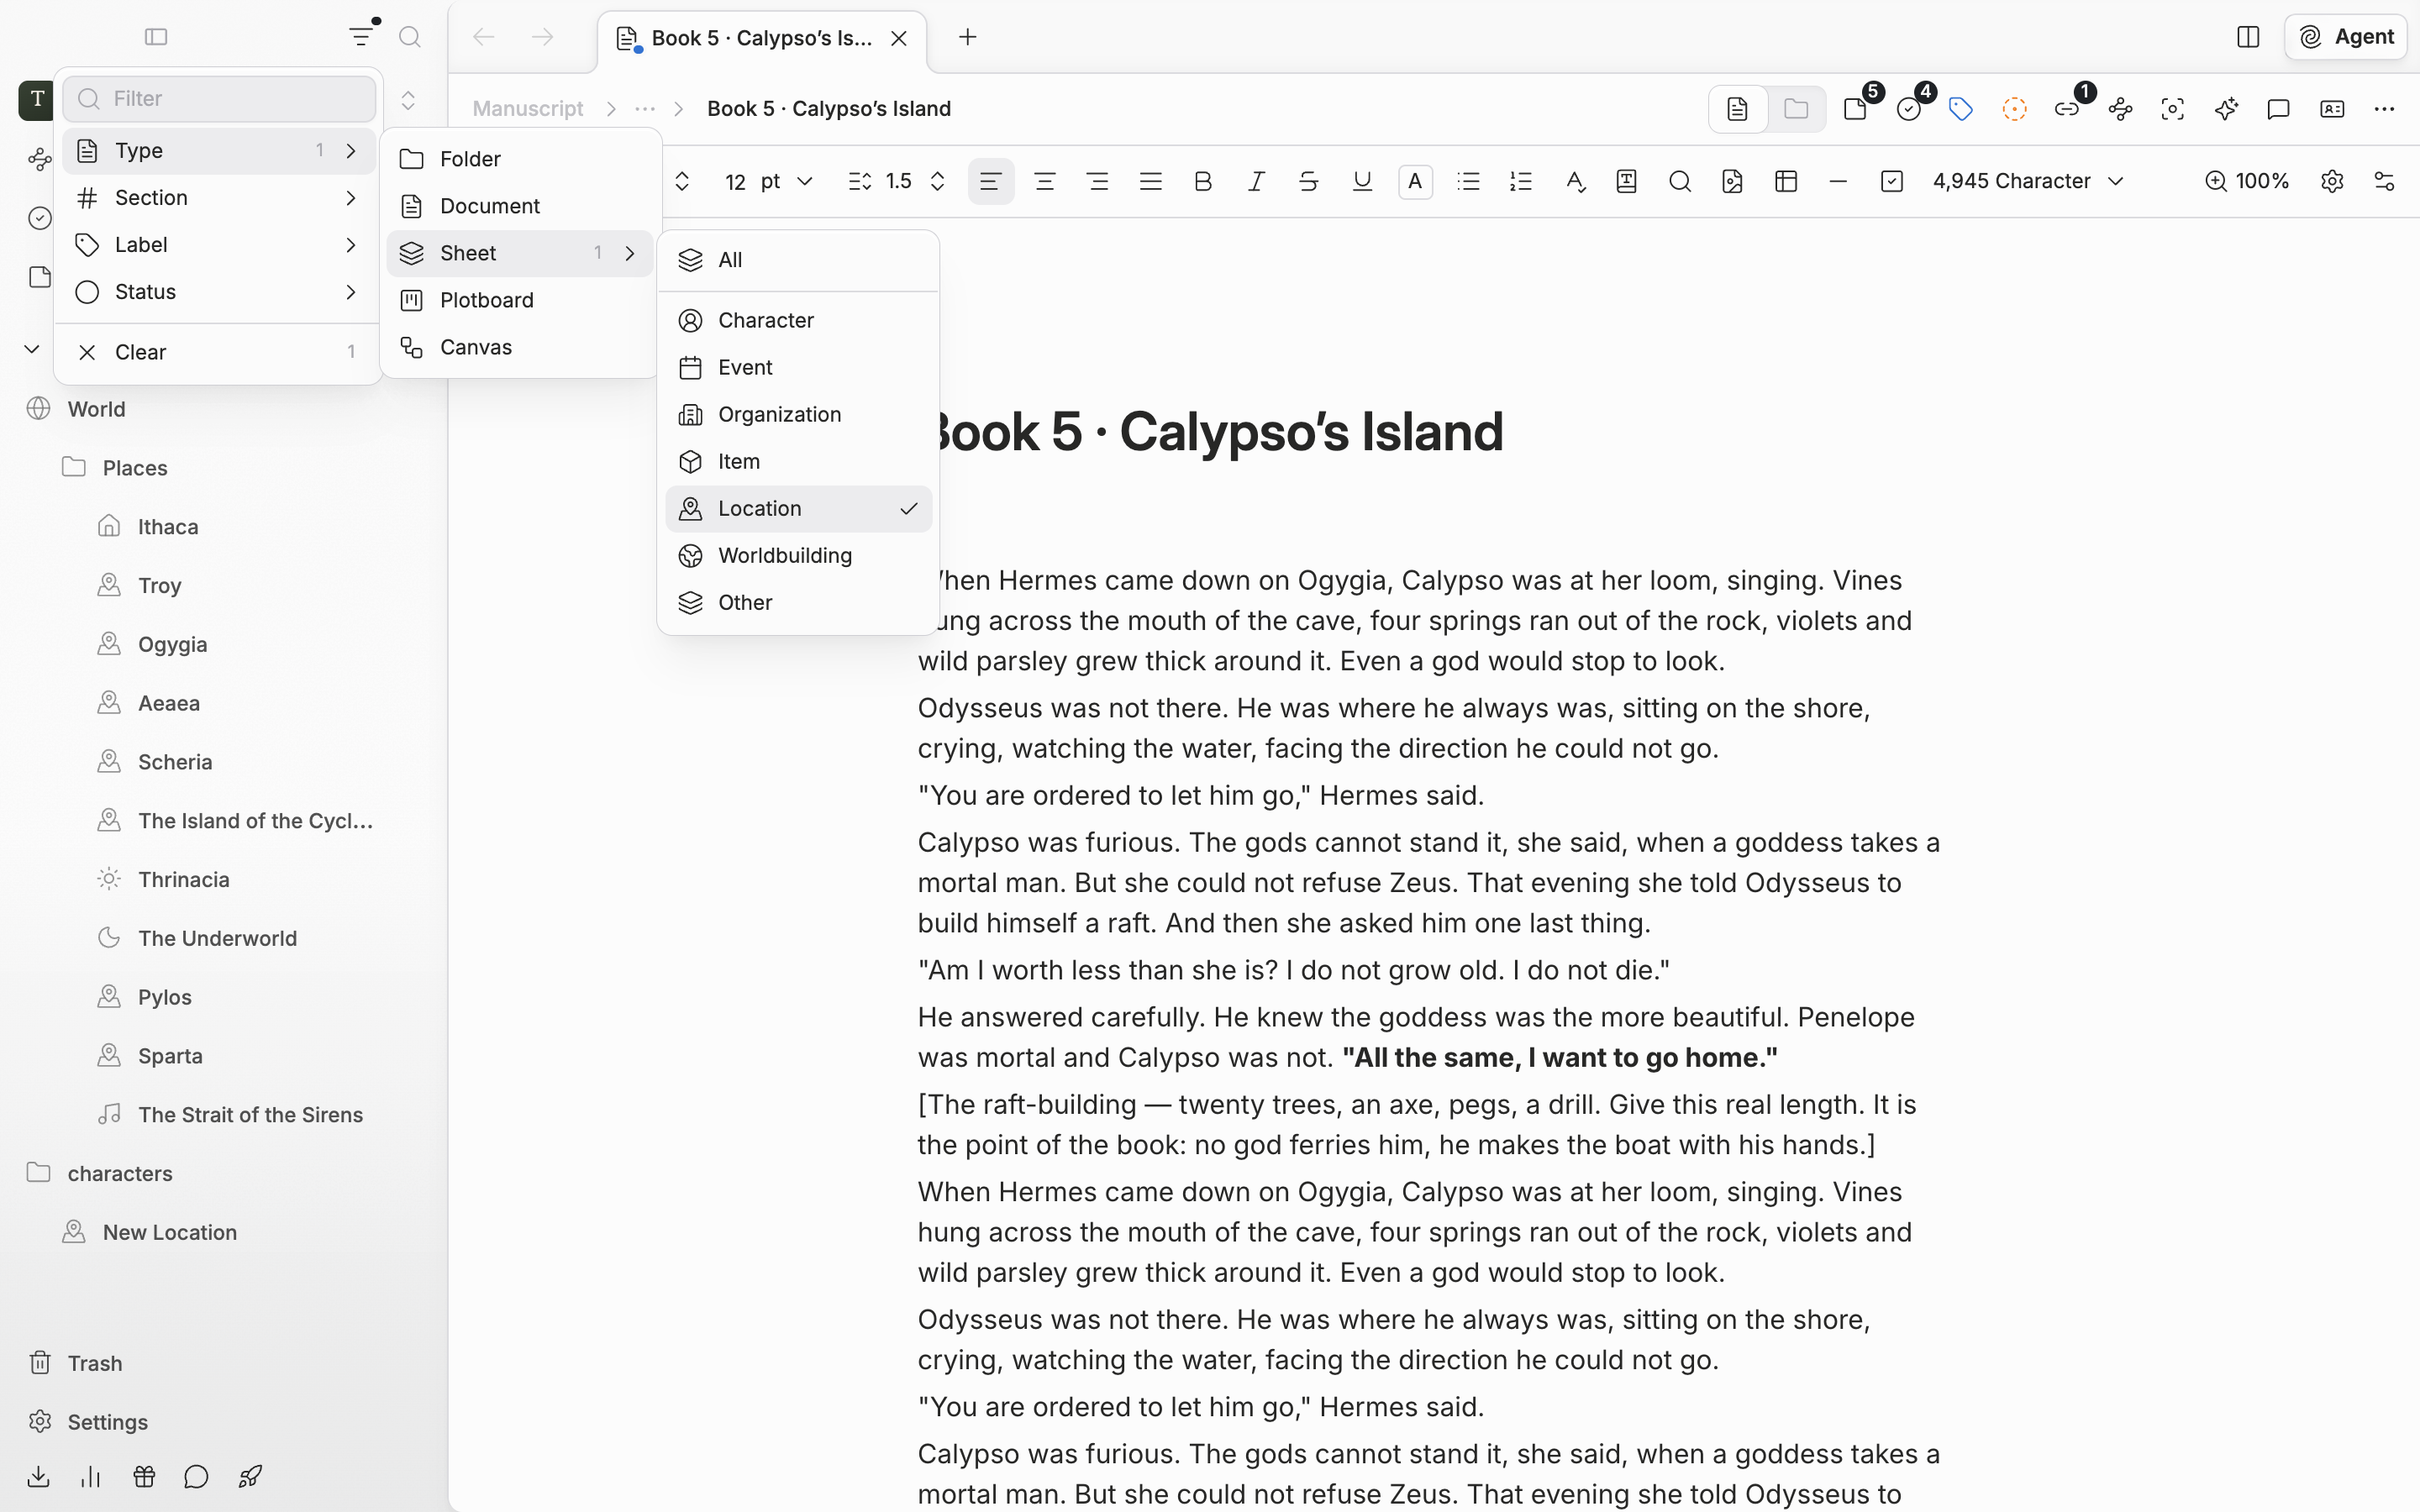The image size is (2420, 1512).
Task: Click the orange dashed status circle
Action: tap(2014, 109)
